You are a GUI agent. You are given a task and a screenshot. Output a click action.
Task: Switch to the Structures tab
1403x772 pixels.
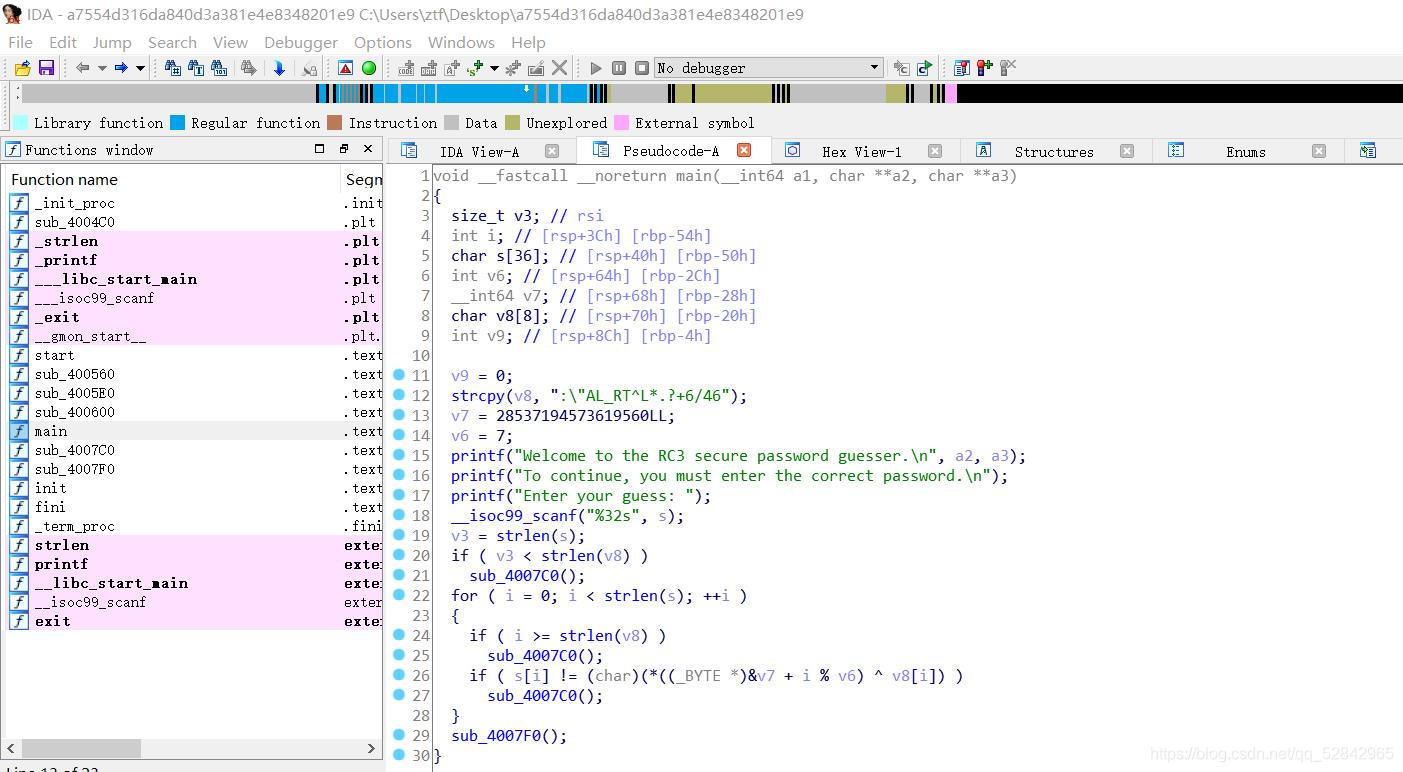click(1054, 151)
